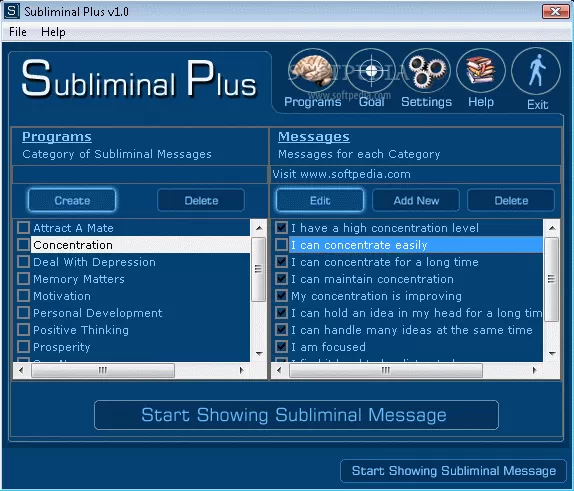Select the Positive Thinking category
This screenshot has height=491, width=574.
click(x=81, y=330)
